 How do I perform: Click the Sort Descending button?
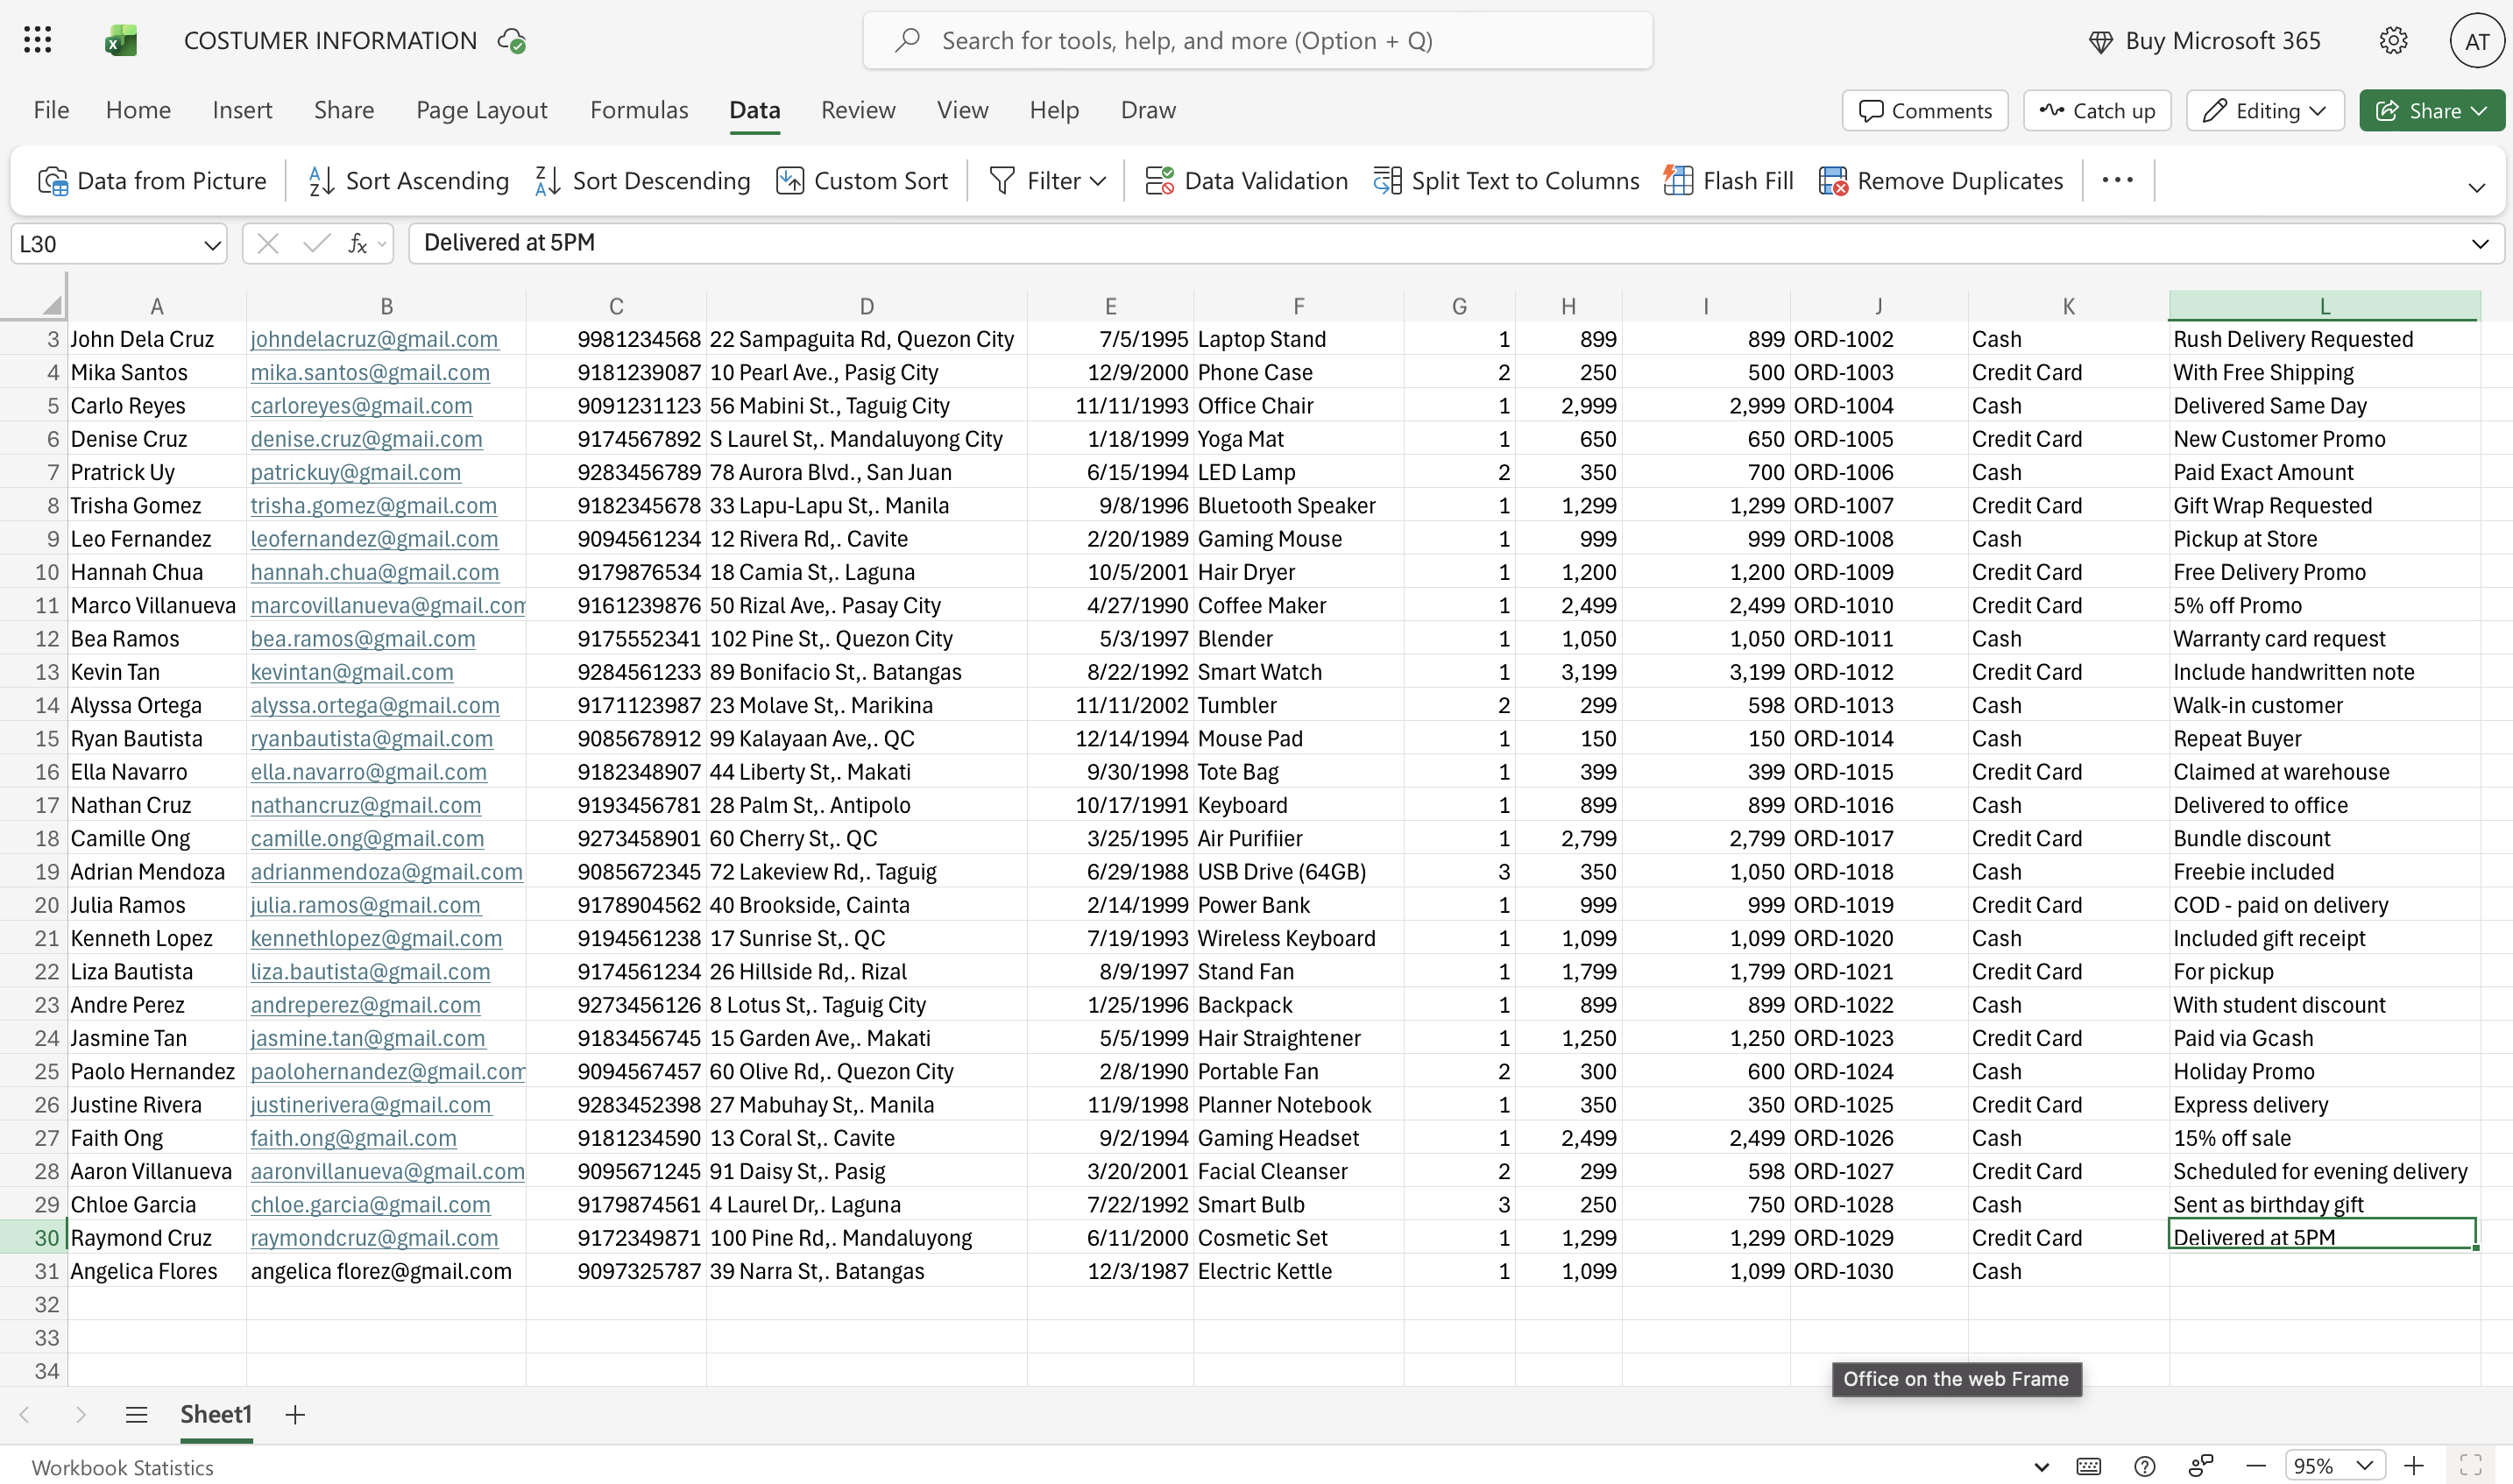point(642,181)
